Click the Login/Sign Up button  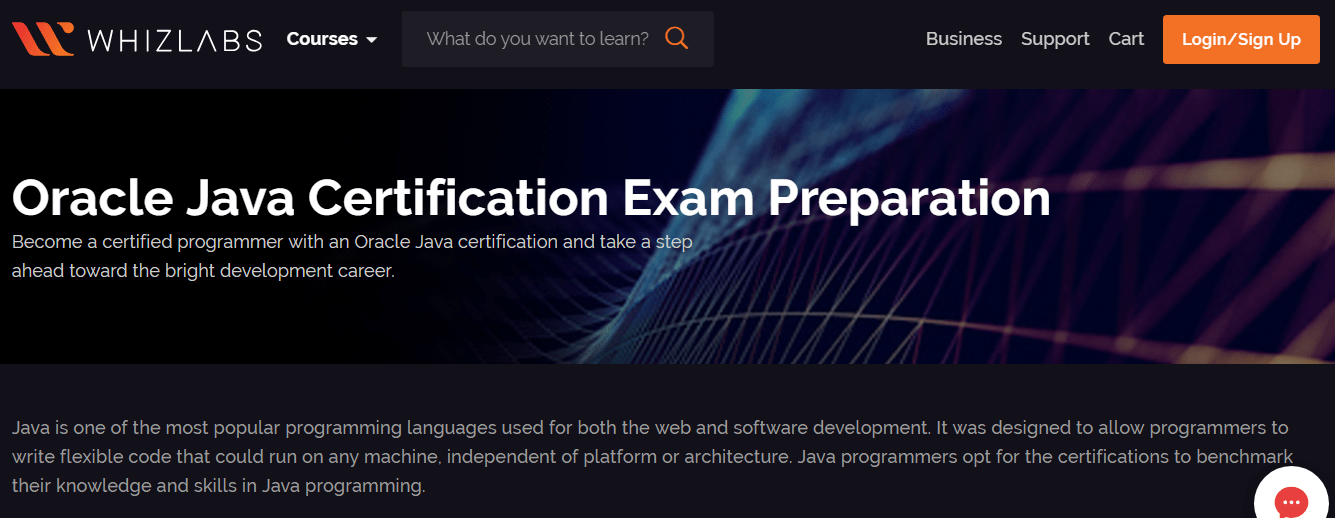[x=1241, y=40]
